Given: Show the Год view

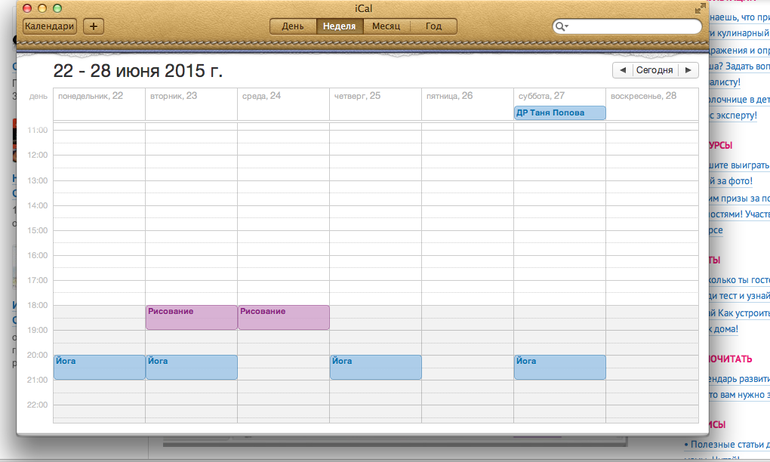Looking at the screenshot, I should 433,26.
